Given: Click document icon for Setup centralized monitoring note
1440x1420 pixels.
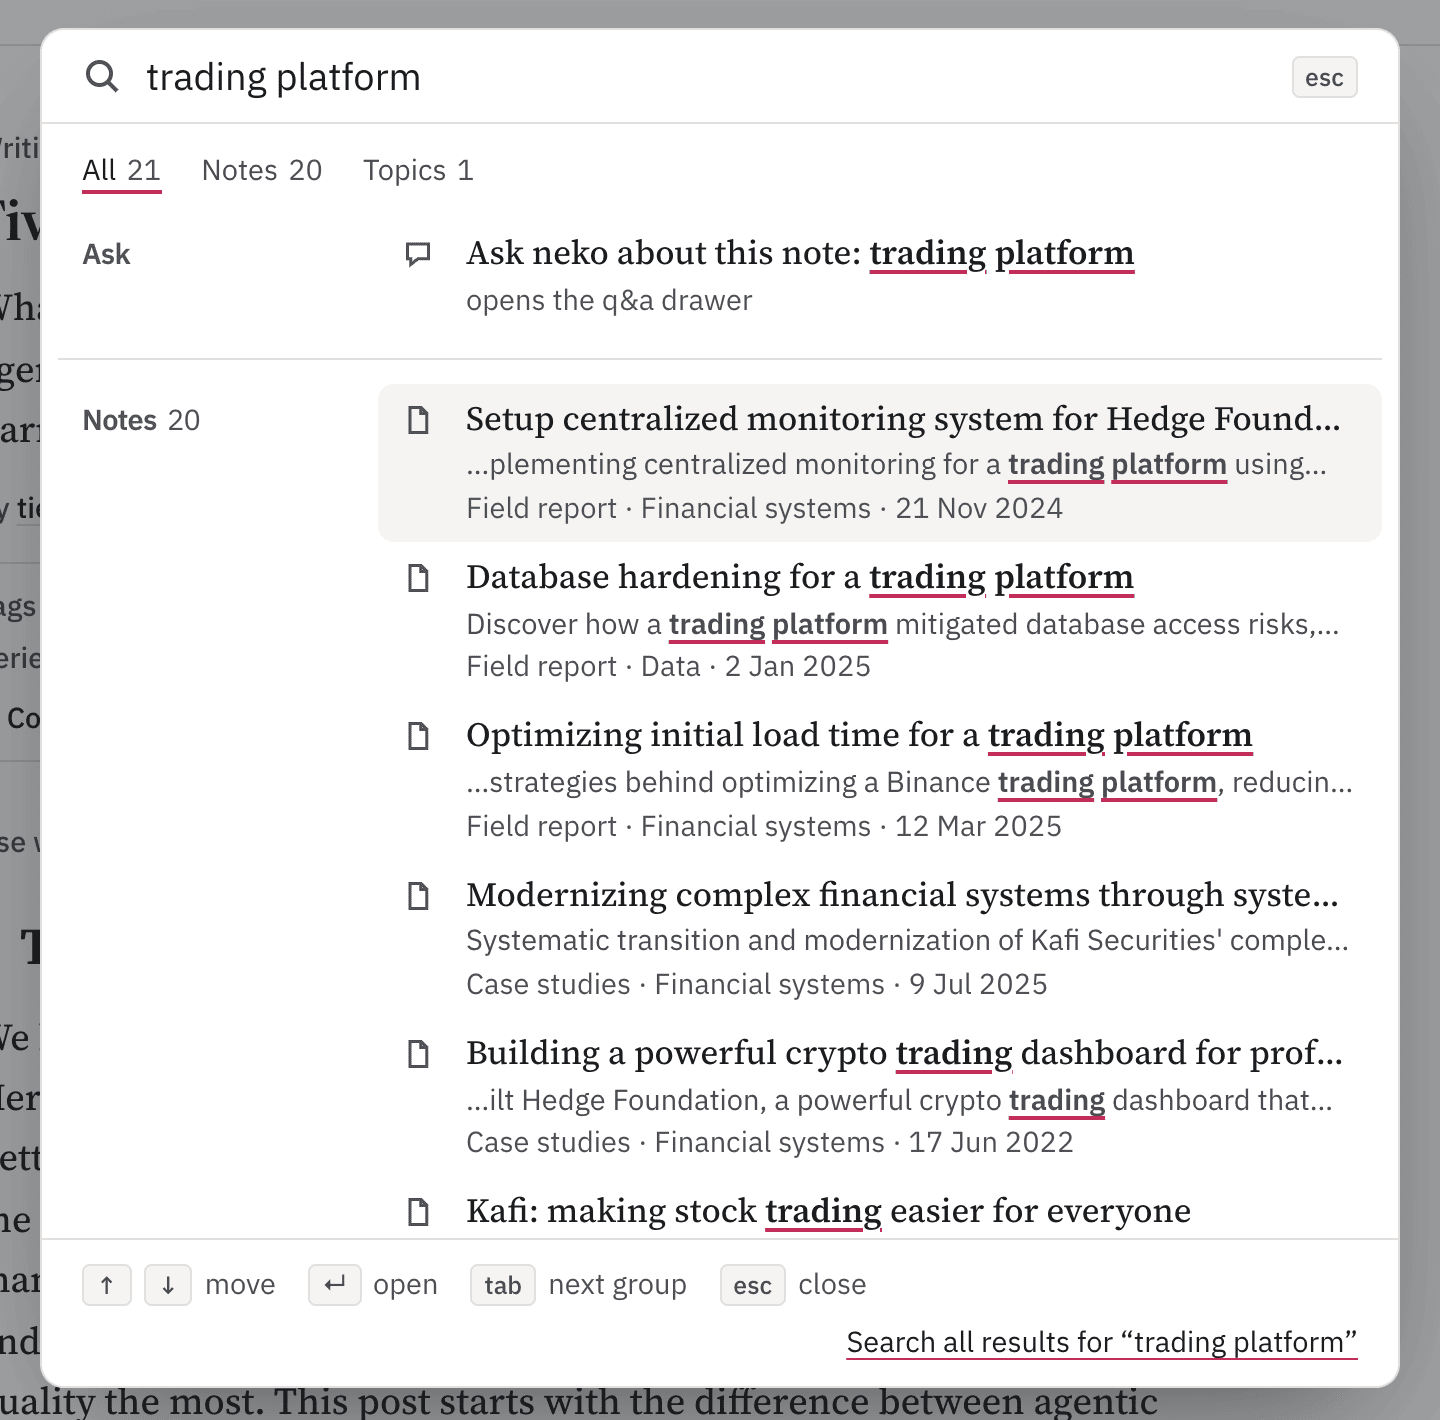Looking at the screenshot, I should tap(418, 420).
